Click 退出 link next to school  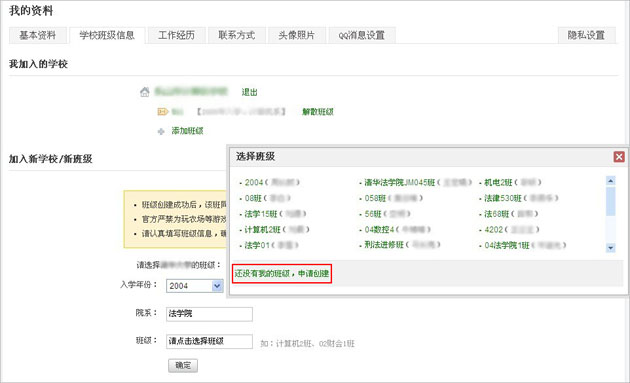[249, 92]
